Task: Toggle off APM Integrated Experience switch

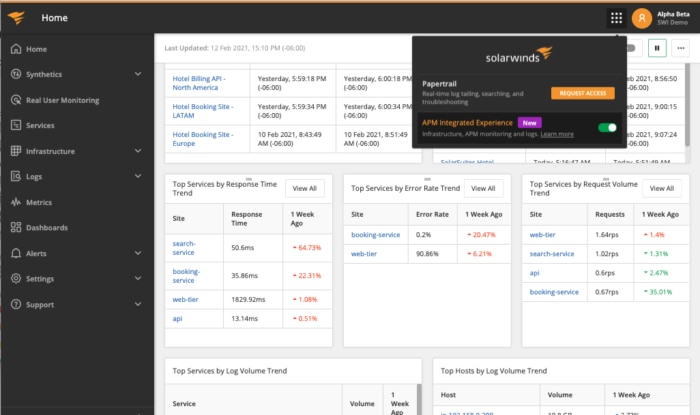Action: pos(606,127)
